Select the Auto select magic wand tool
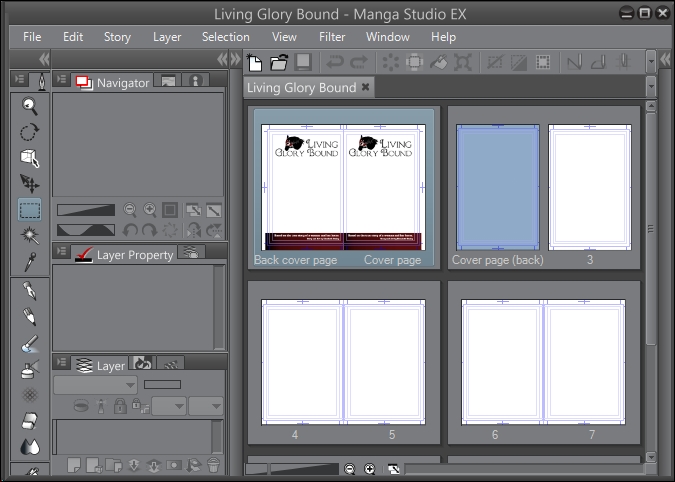 29,235
